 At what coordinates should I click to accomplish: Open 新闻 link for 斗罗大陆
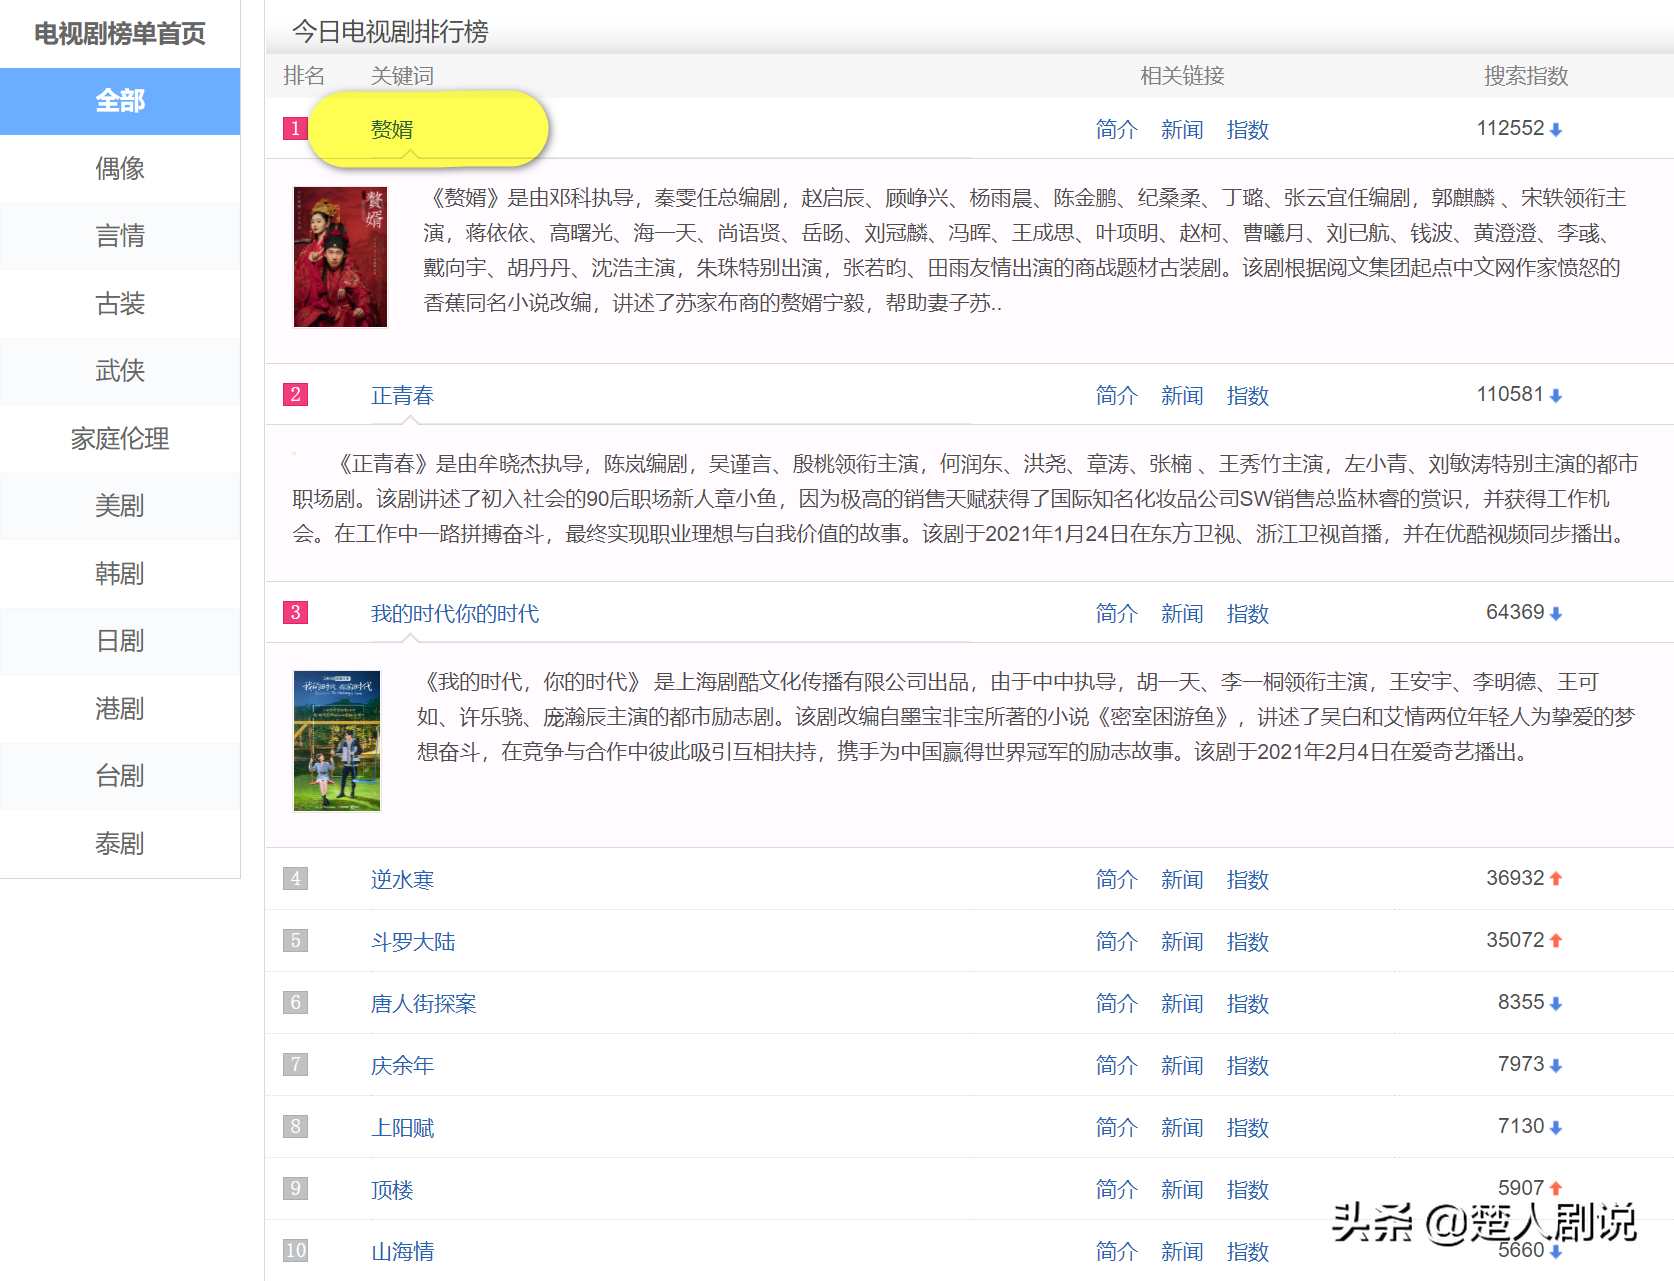point(1182,942)
